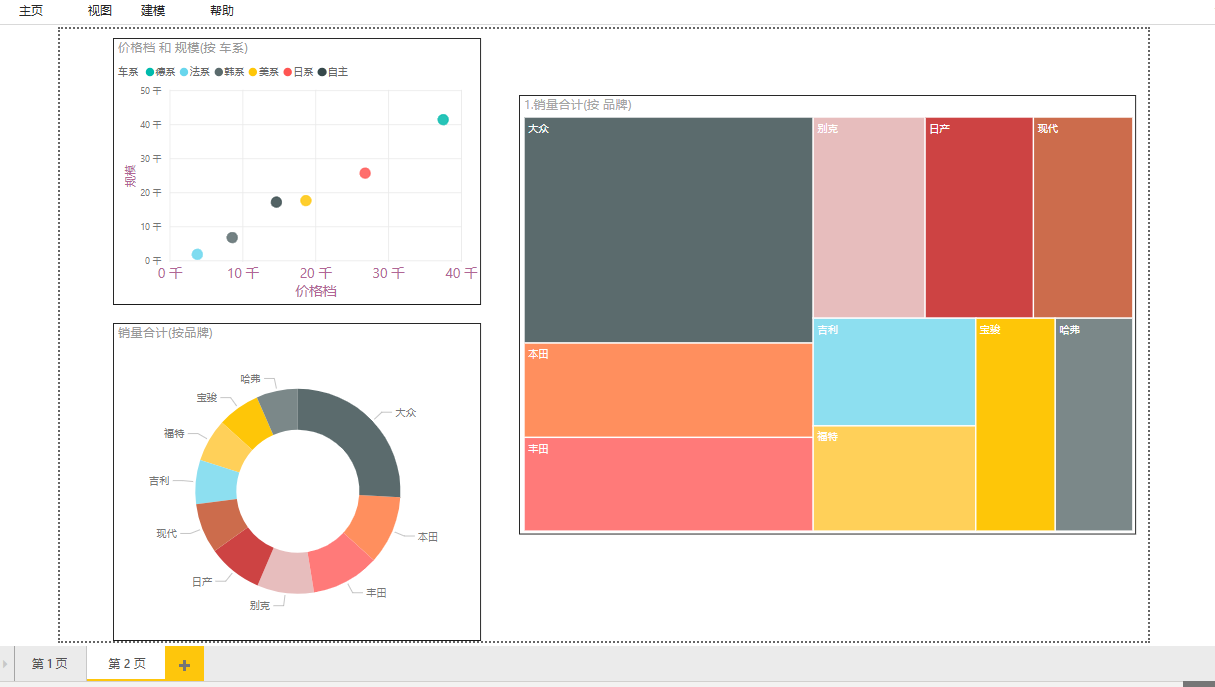Switch to the 第 1 页 tab
The image size is (1215, 687).
point(50,664)
